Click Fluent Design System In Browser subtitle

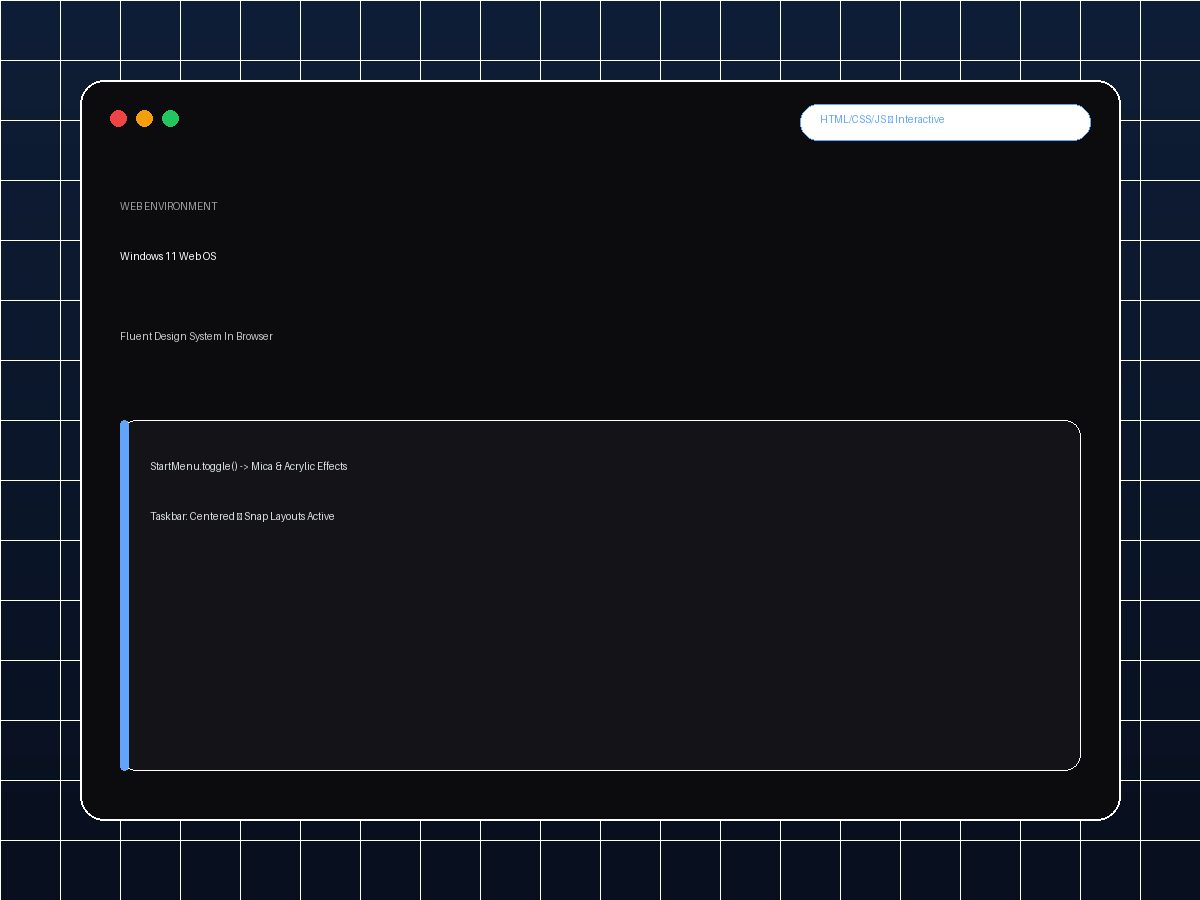pos(196,336)
